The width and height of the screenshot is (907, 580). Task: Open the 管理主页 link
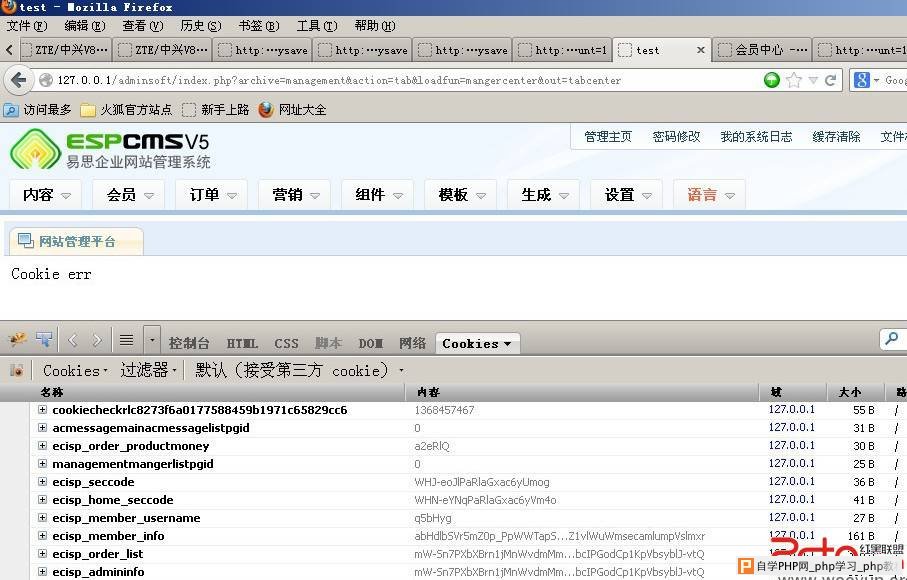[x=608, y=136]
